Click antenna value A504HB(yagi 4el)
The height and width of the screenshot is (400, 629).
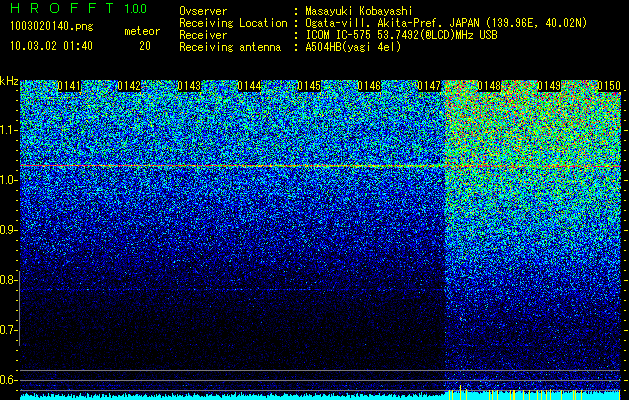pyautogui.click(x=353, y=47)
